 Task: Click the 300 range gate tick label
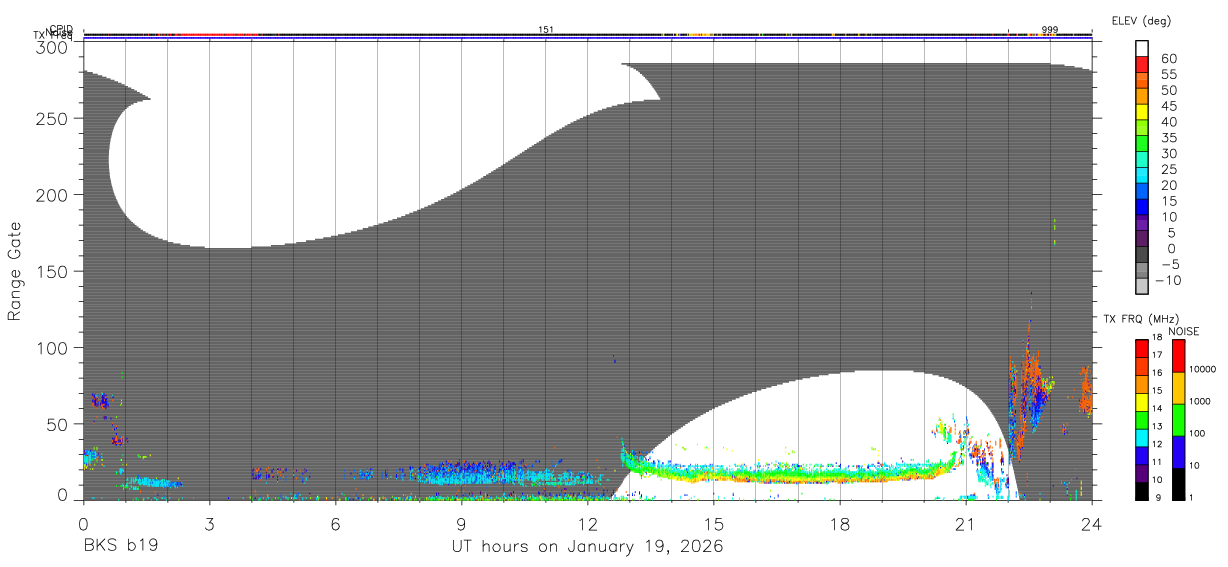pyautogui.click(x=53, y=46)
